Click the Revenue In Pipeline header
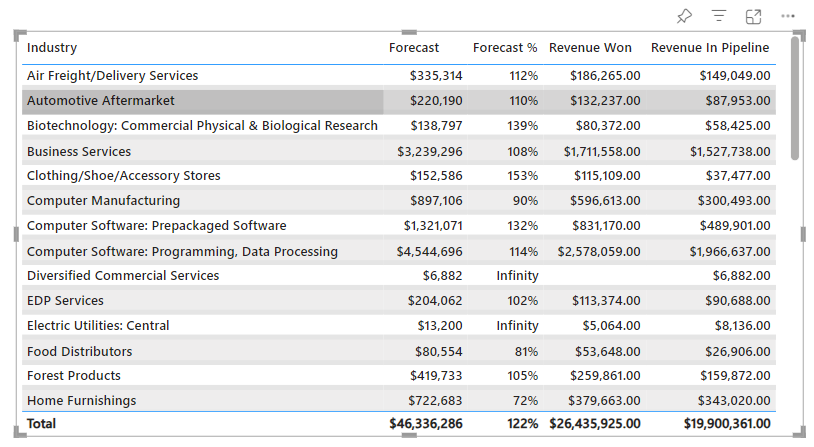 [x=710, y=48]
